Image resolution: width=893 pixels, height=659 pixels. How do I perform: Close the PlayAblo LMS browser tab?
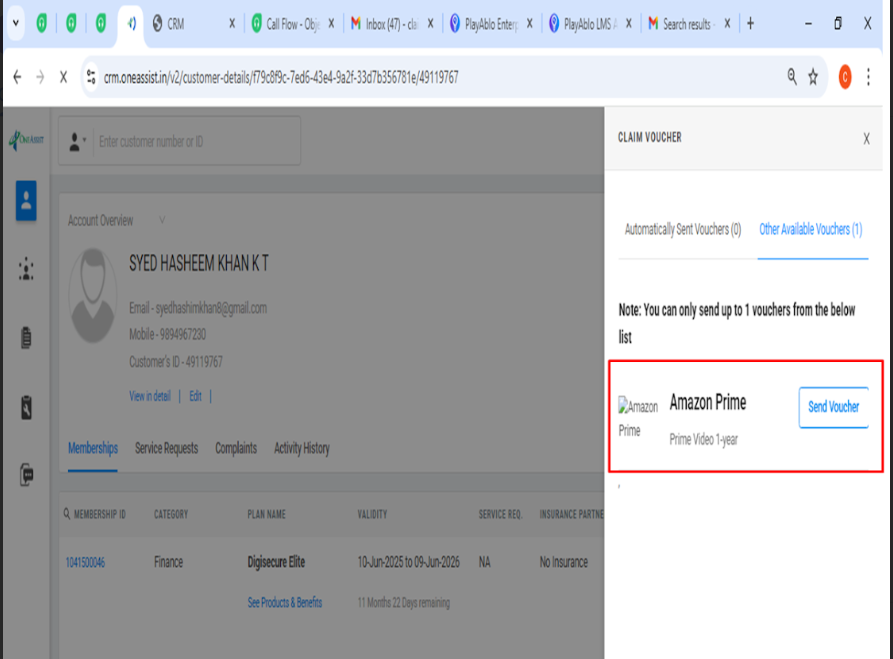(629, 23)
